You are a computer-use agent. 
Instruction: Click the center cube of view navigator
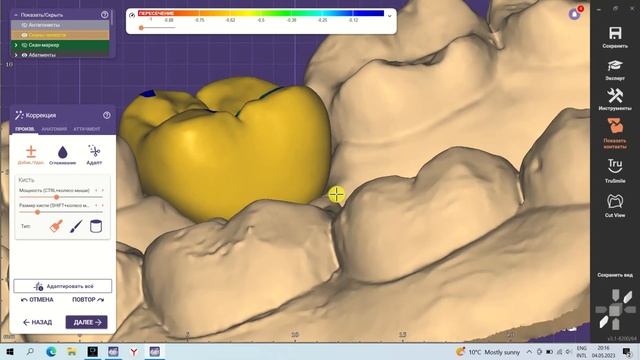616,310
